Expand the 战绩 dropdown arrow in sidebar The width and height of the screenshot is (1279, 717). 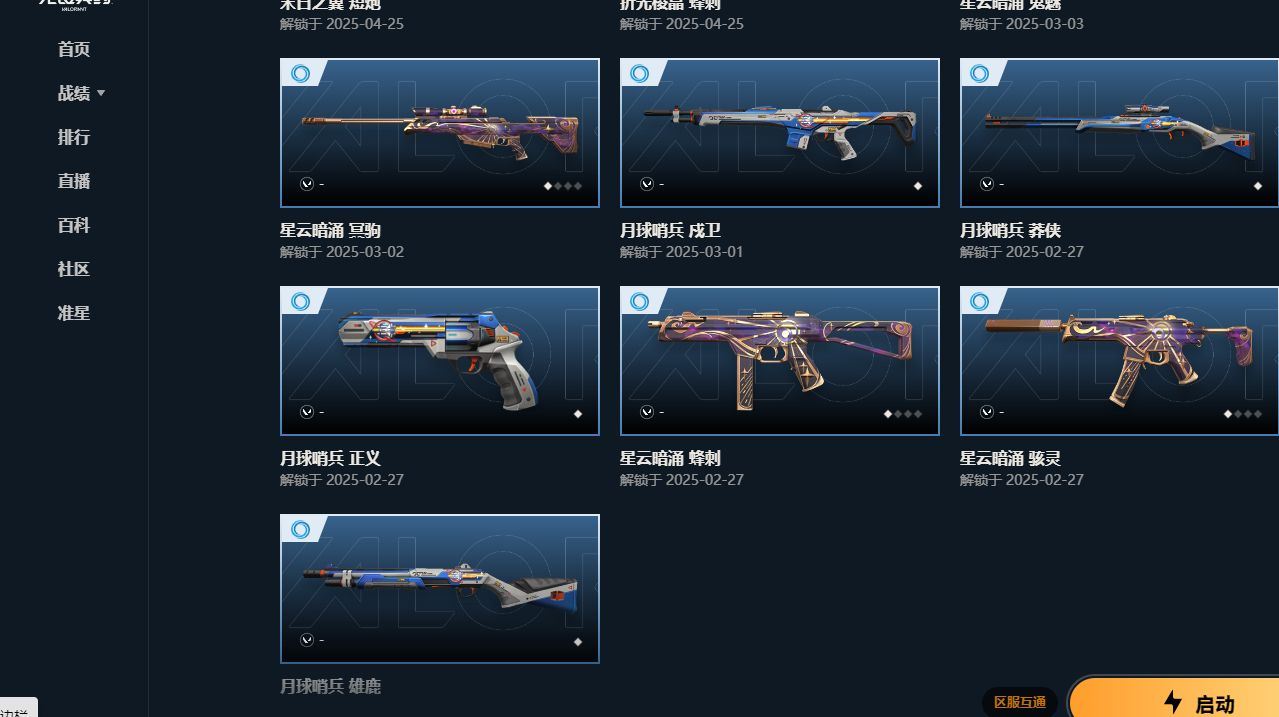click(x=101, y=93)
